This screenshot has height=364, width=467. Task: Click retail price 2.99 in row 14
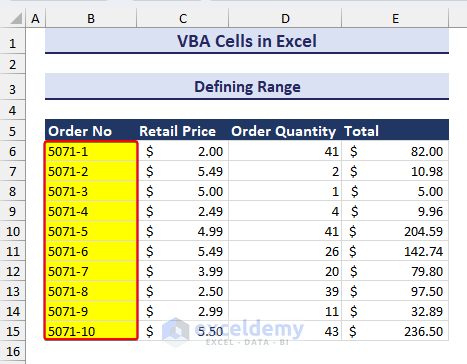tap(183, 311)
